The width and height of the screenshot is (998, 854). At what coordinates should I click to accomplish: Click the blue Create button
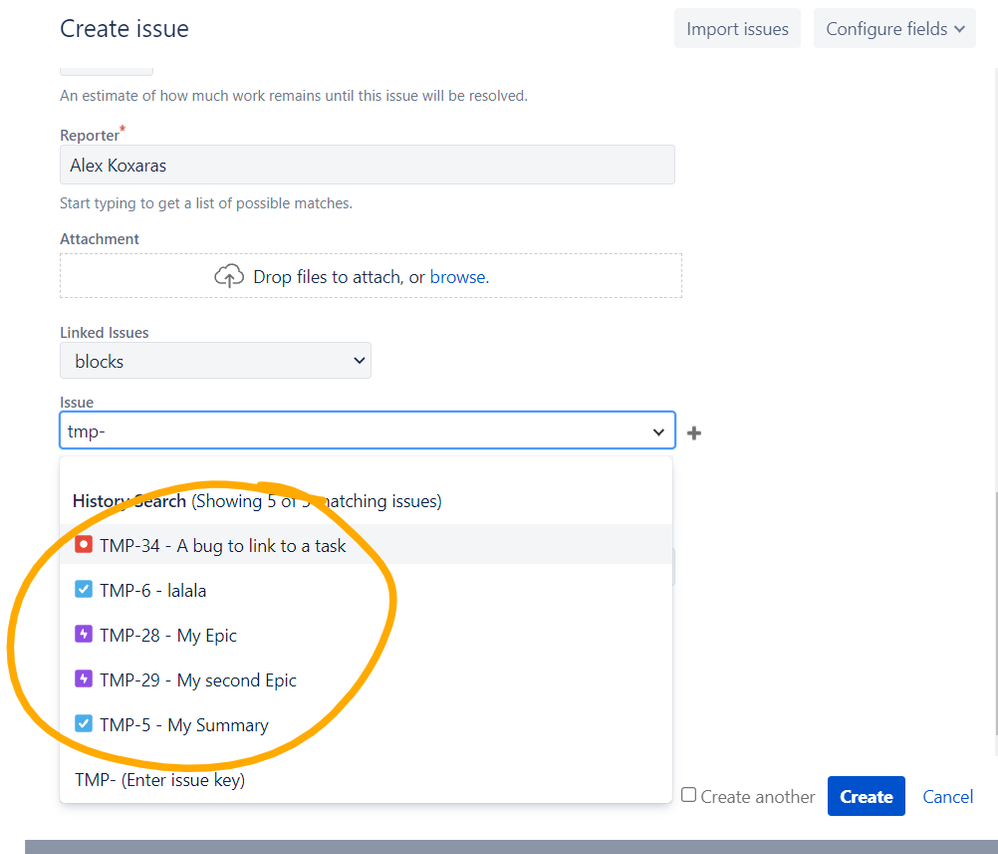pyautogui.click(x=866, y=796)
